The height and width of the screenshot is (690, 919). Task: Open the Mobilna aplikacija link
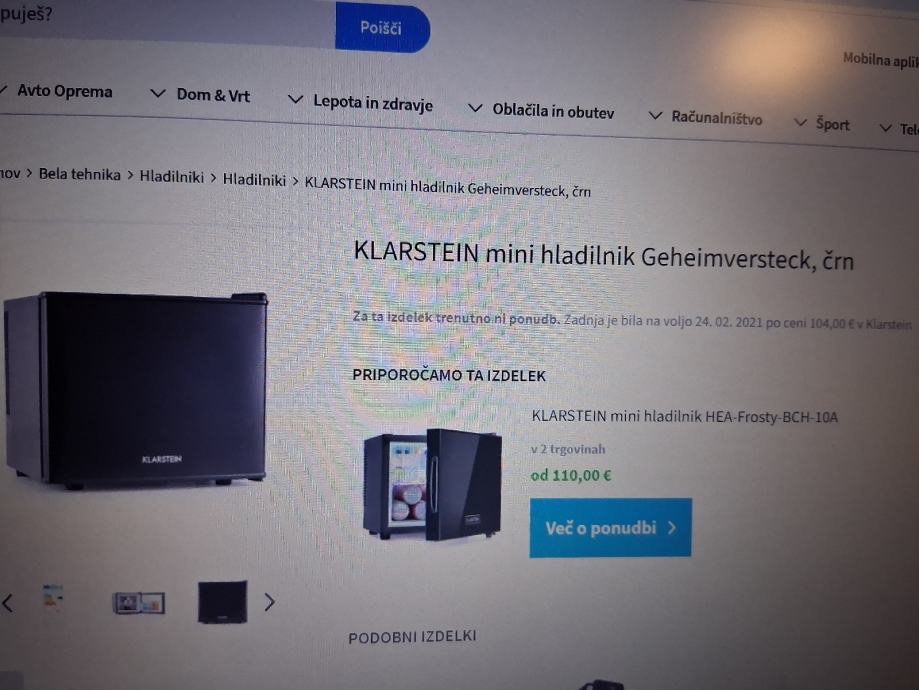880,60
